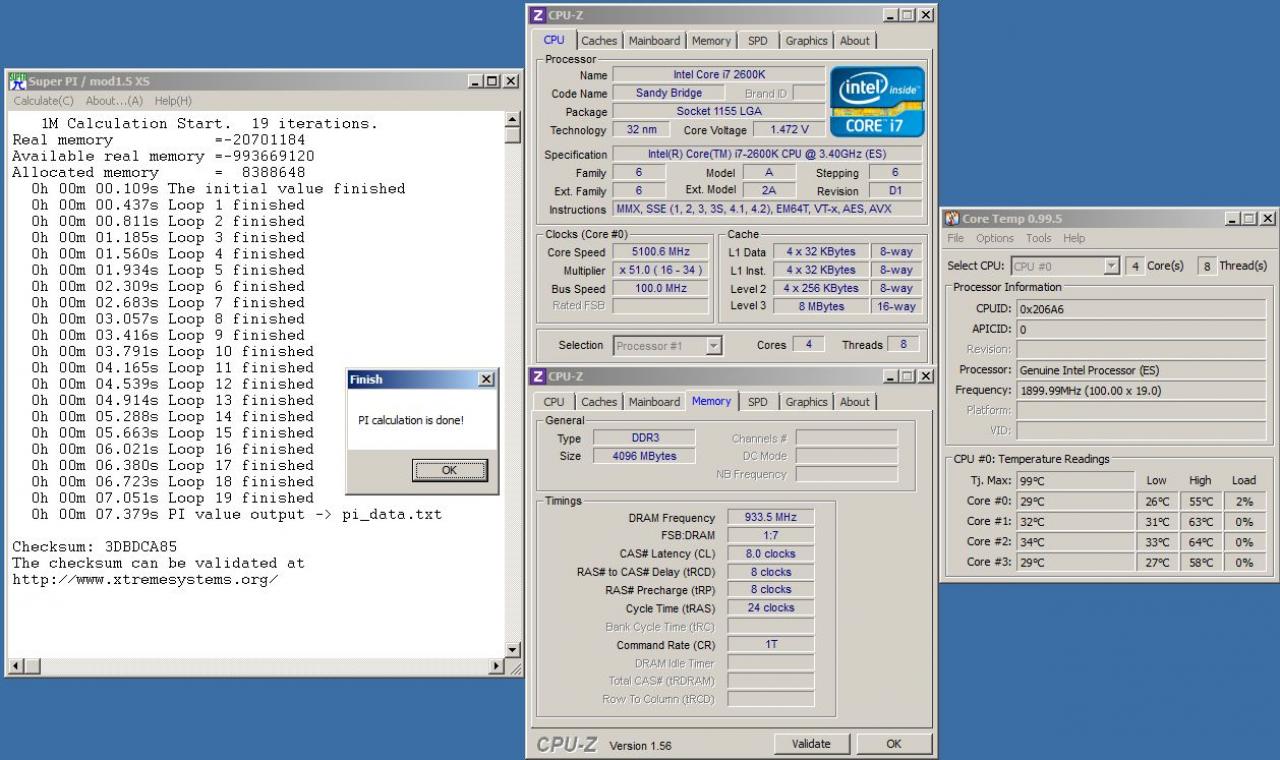Click the DRAM Frequency value 933.5 MHz
This screenshot has width=1280, height=760.
[771, 517]
